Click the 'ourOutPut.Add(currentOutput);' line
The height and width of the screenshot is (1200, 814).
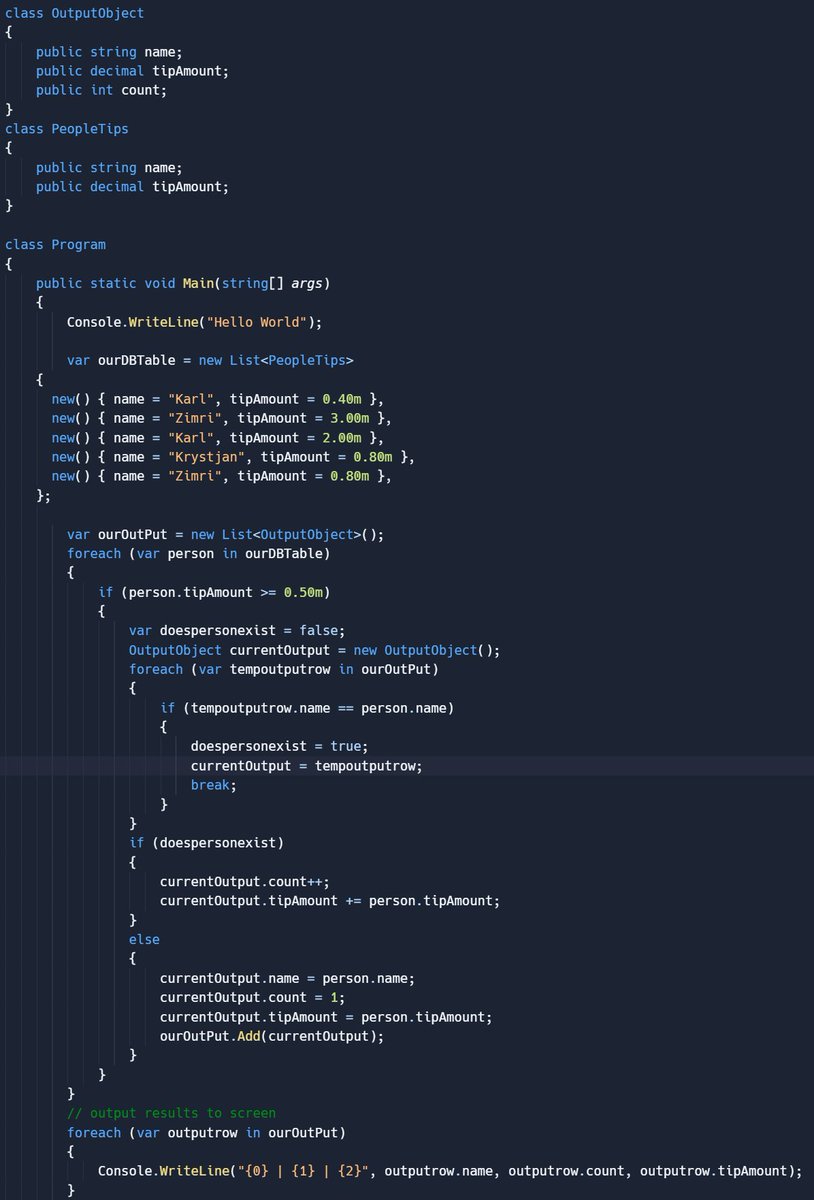(272, 1036)
